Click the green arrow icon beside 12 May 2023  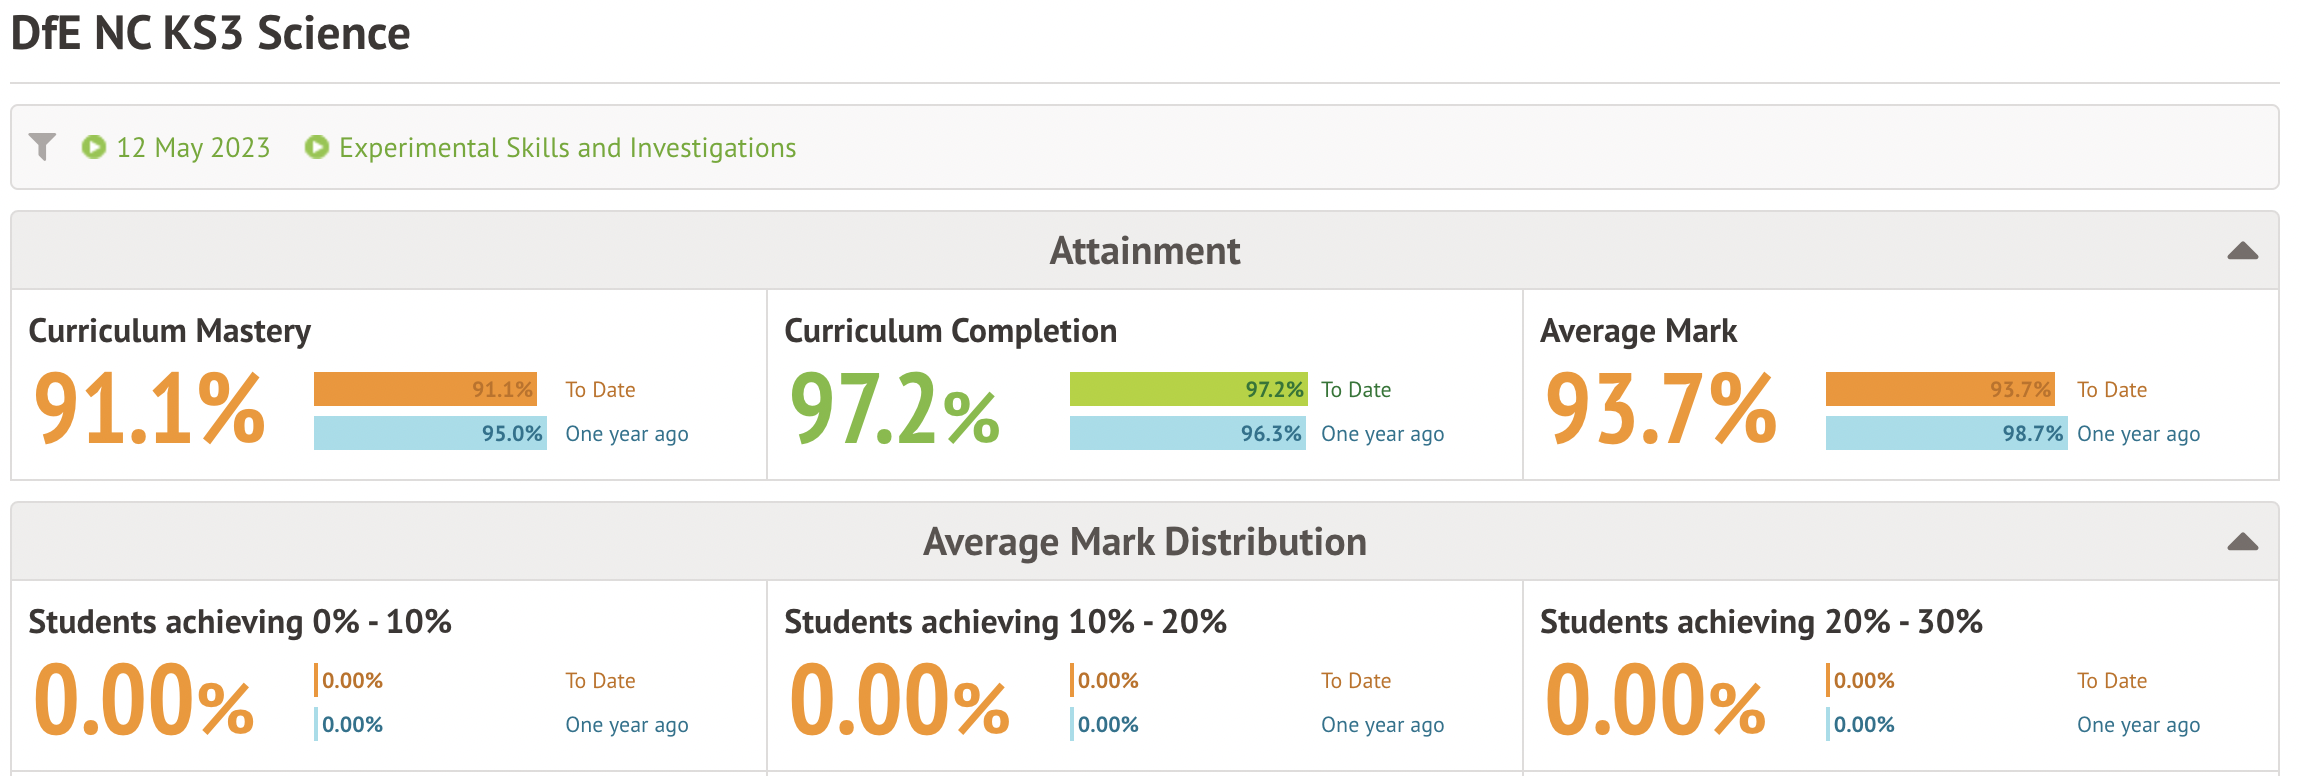tap(94, 147)
